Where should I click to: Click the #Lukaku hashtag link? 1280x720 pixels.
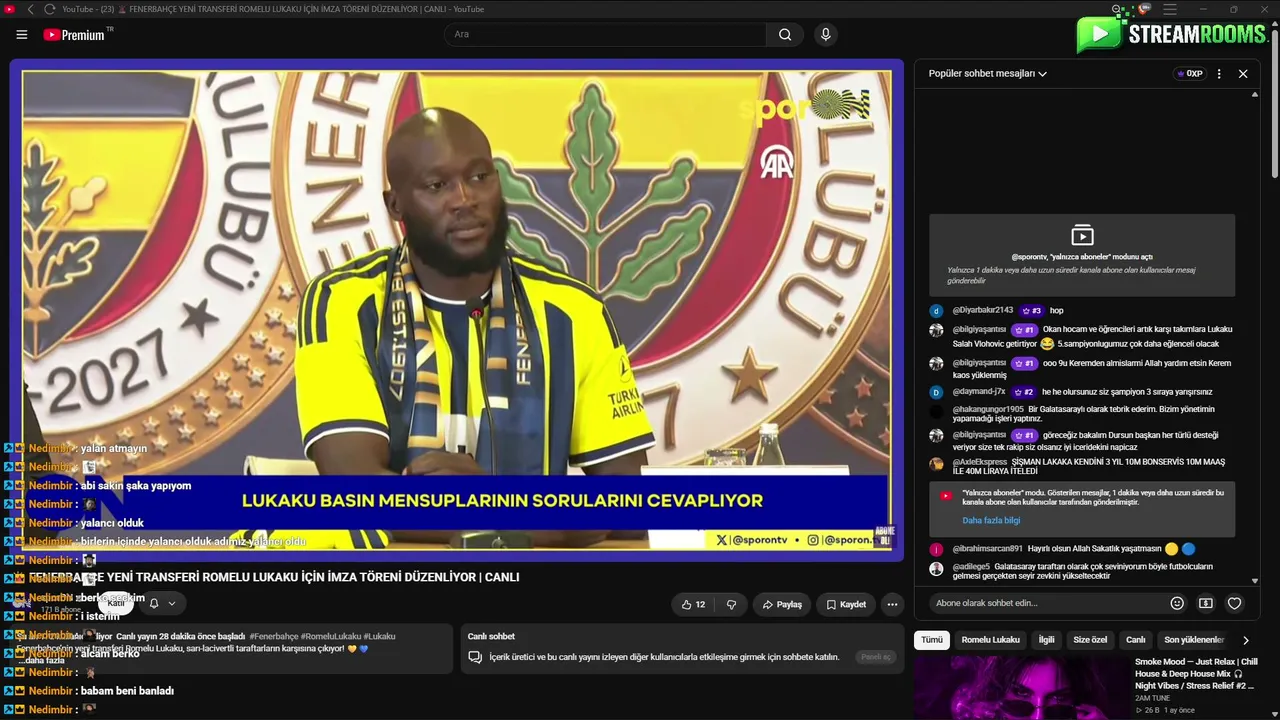(x=379, y=637)
